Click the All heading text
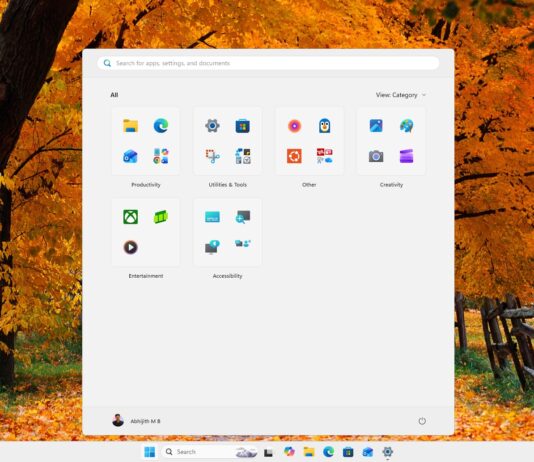This screenshot has height=462, width=534. [x=114, y=95]
